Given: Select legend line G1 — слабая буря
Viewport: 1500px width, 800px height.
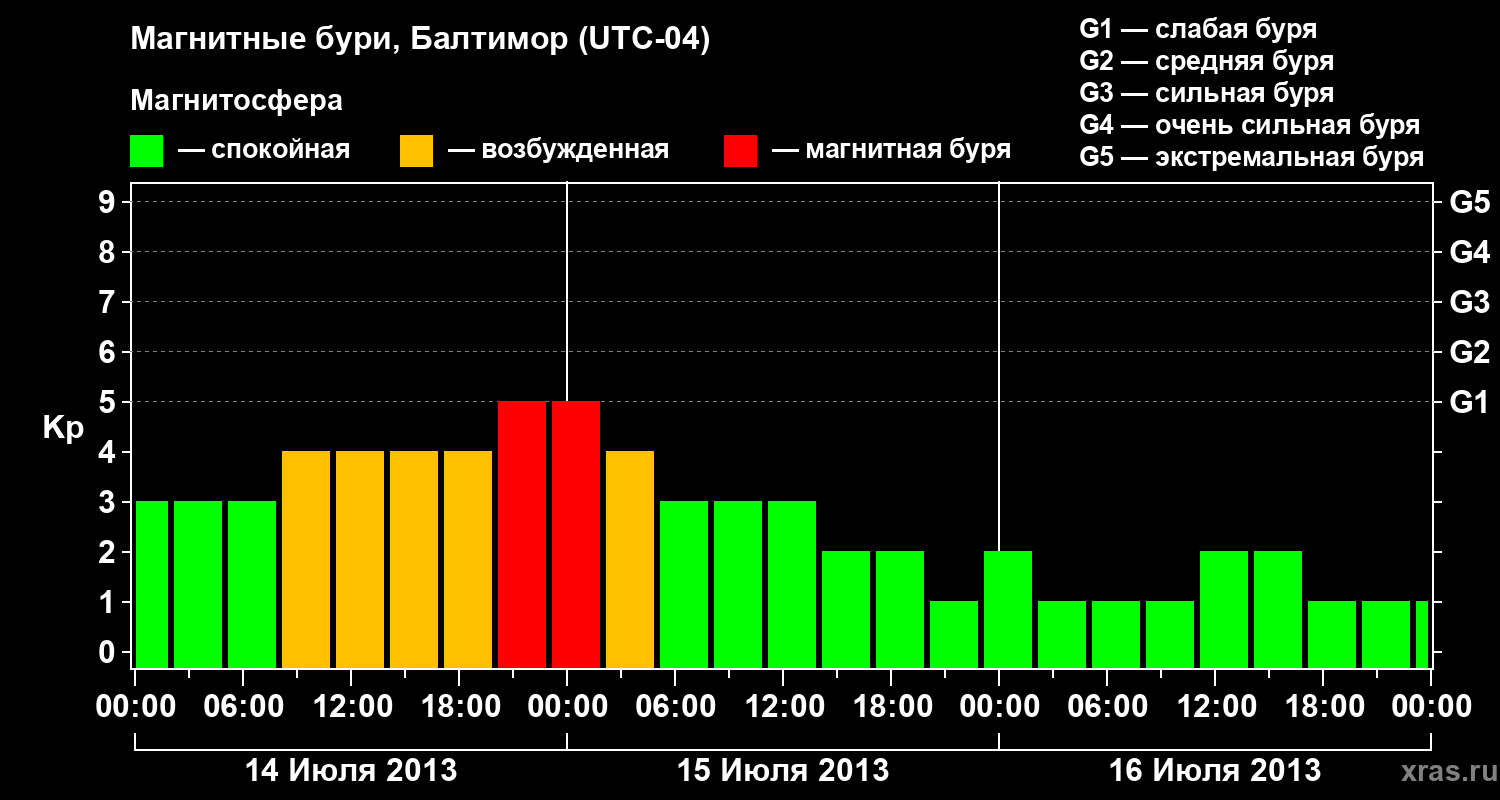Looking at the screenshot, I should coord(1198,29).
